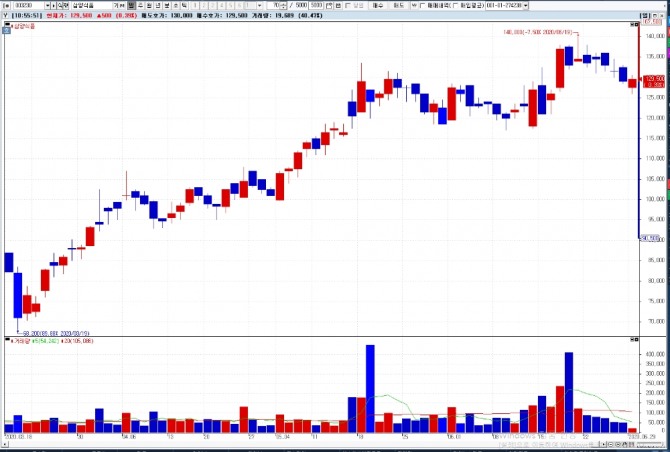
Task: Click the top-left toolbar record icon
Action: [6, 6]
